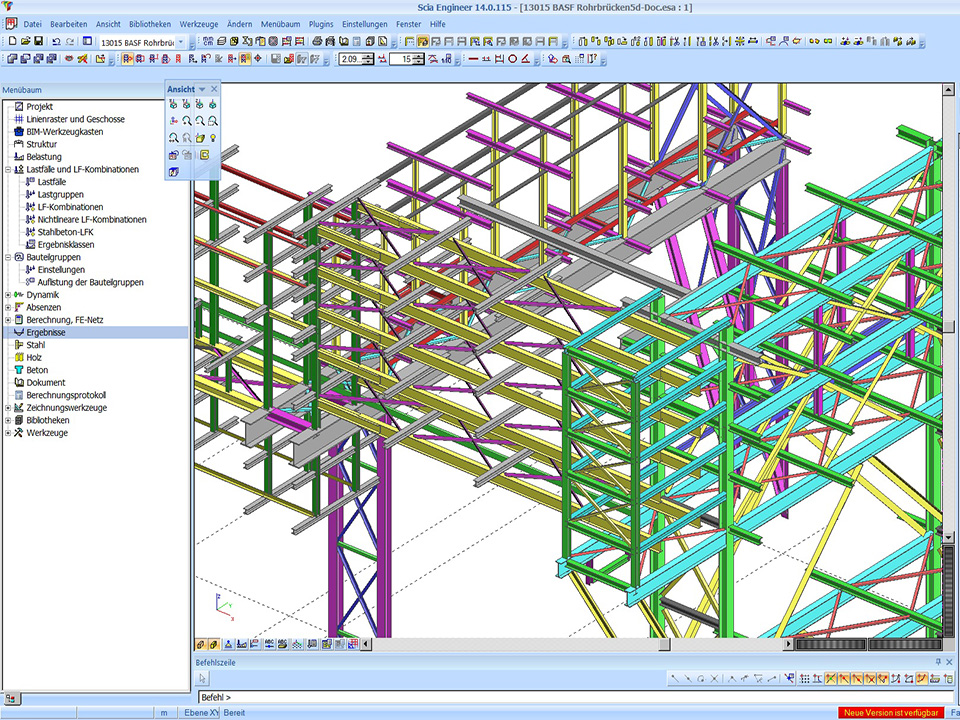Open the Bibliotheken menu
This screenshot has height=720, width=960.
(x=149, y=23)
